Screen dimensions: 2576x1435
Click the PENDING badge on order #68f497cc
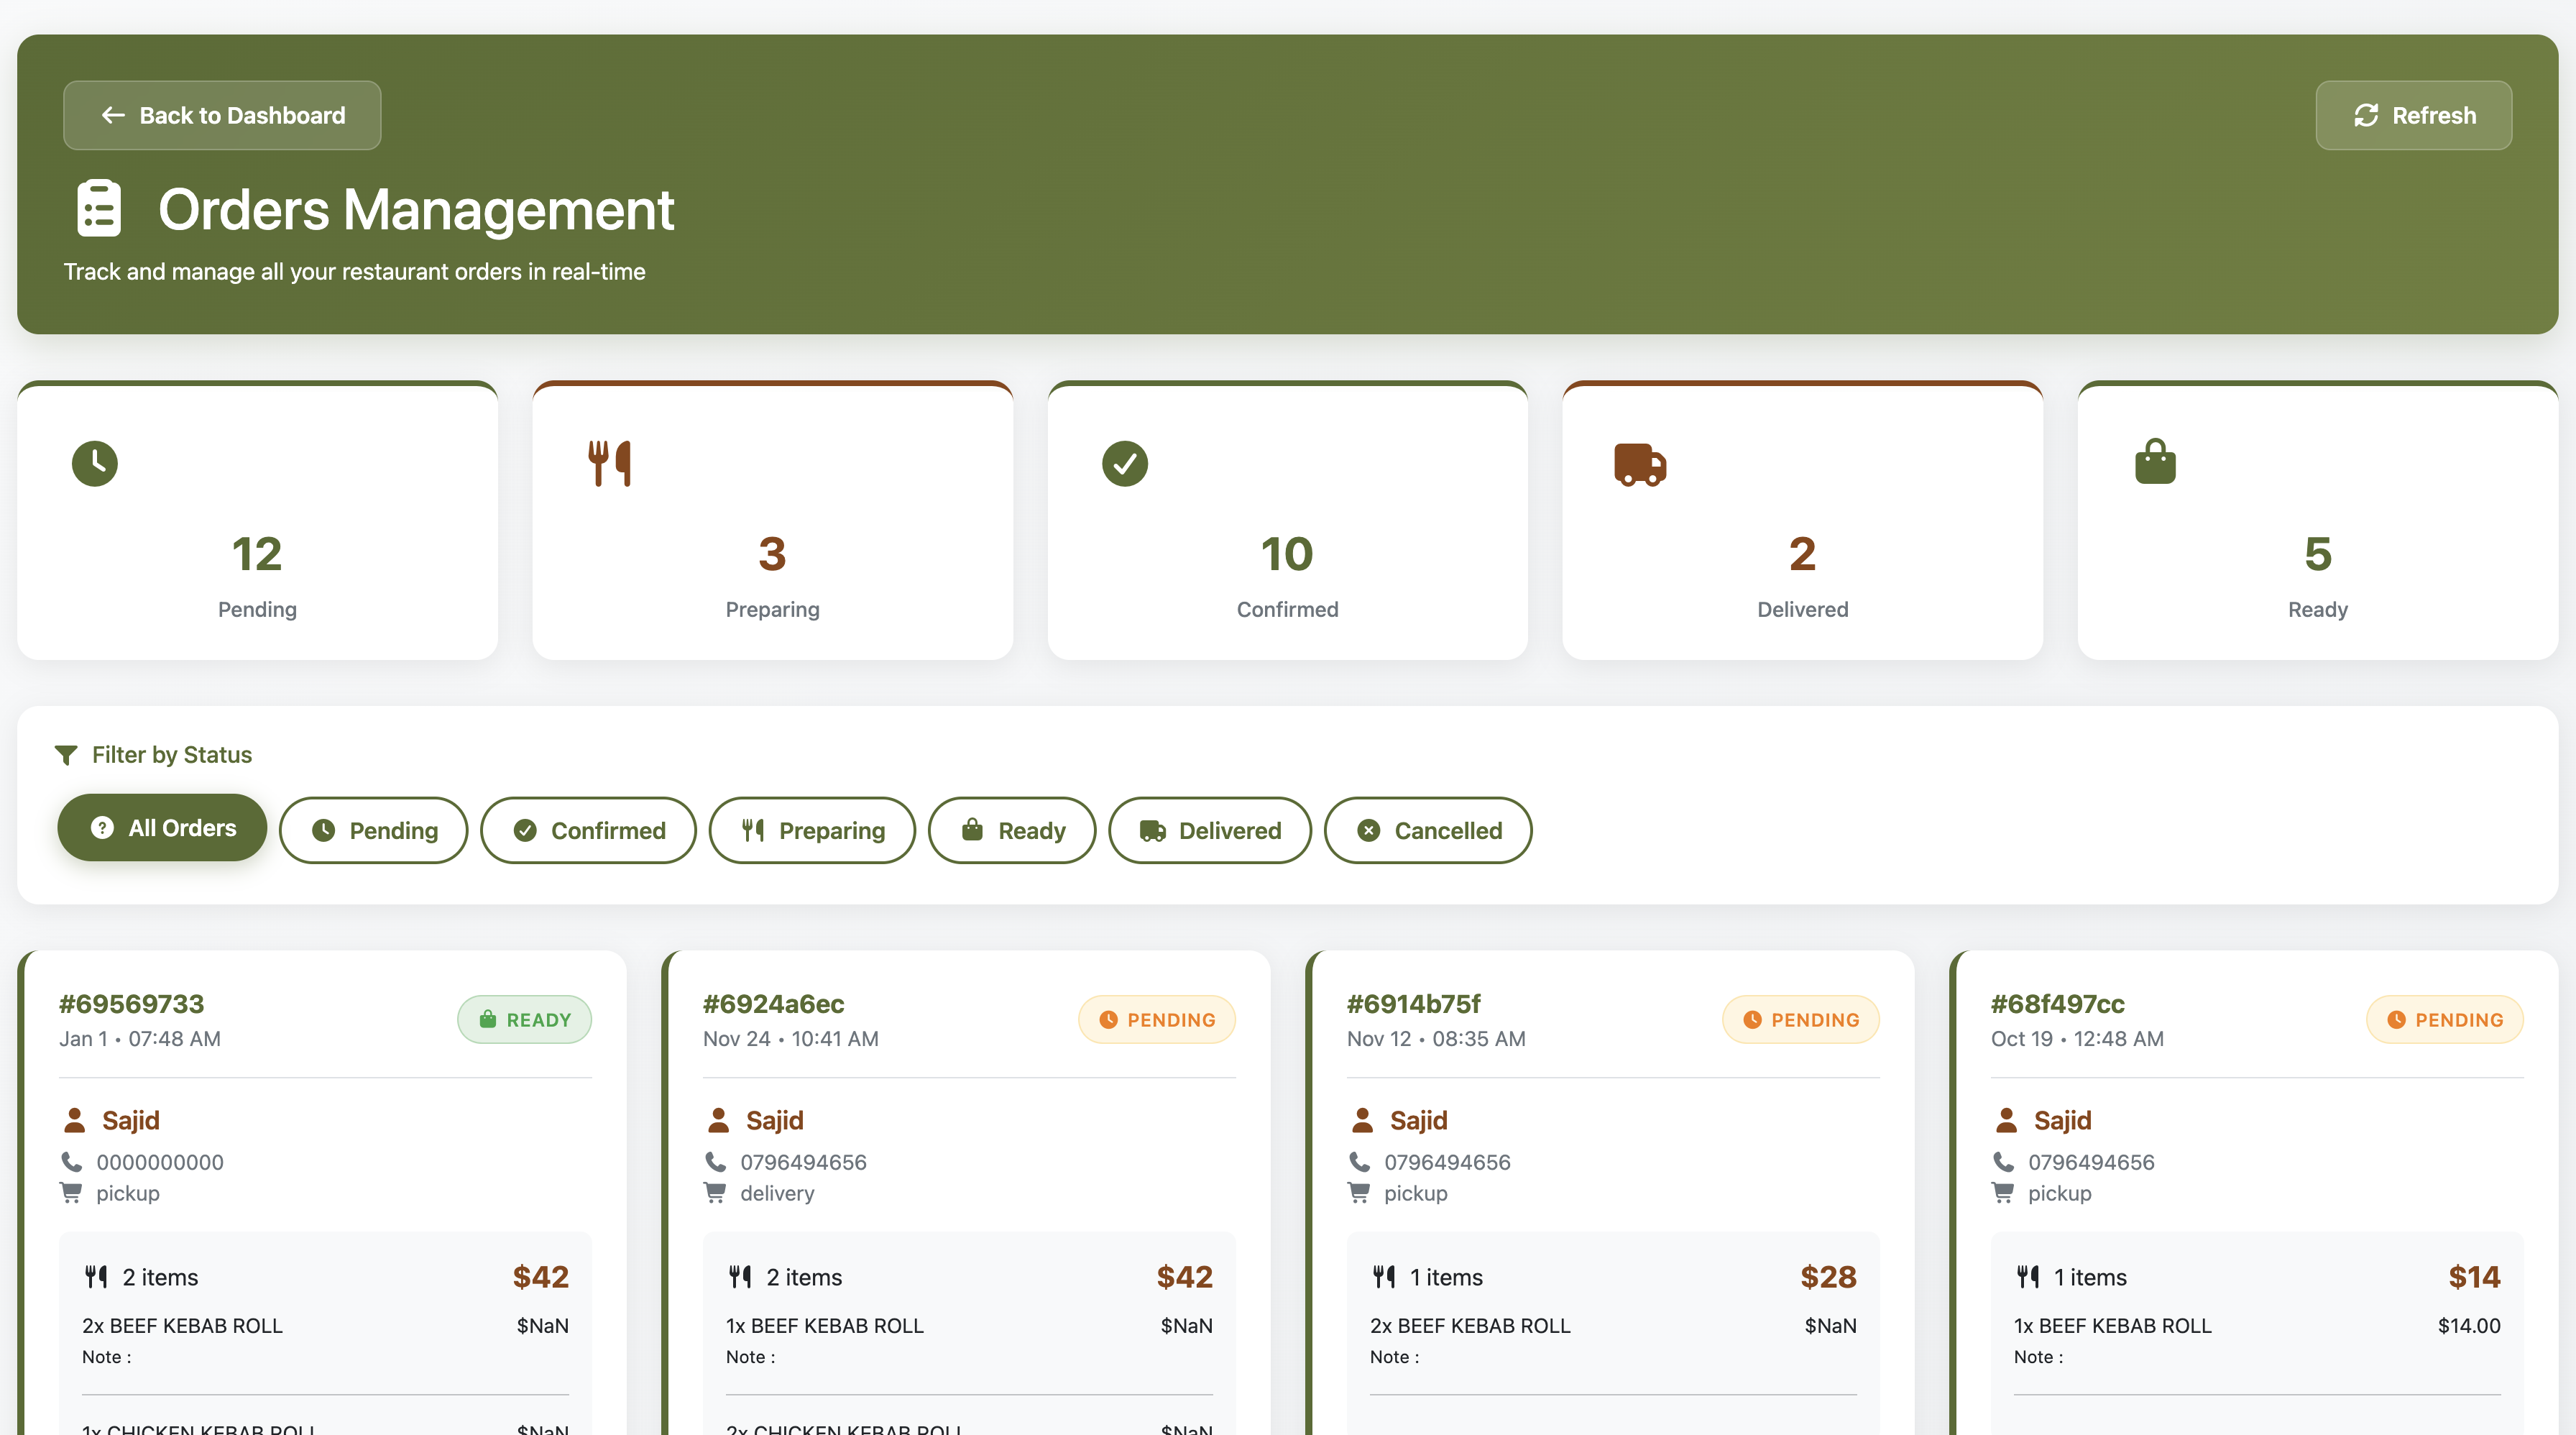click(2444, 1020)
